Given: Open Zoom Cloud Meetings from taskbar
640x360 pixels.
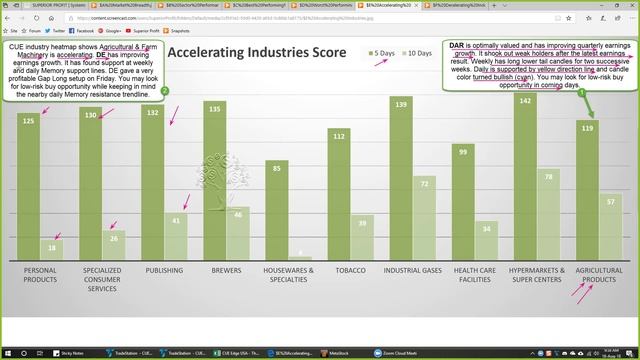Looking at the screenshot, I should (x=396, y=353).
